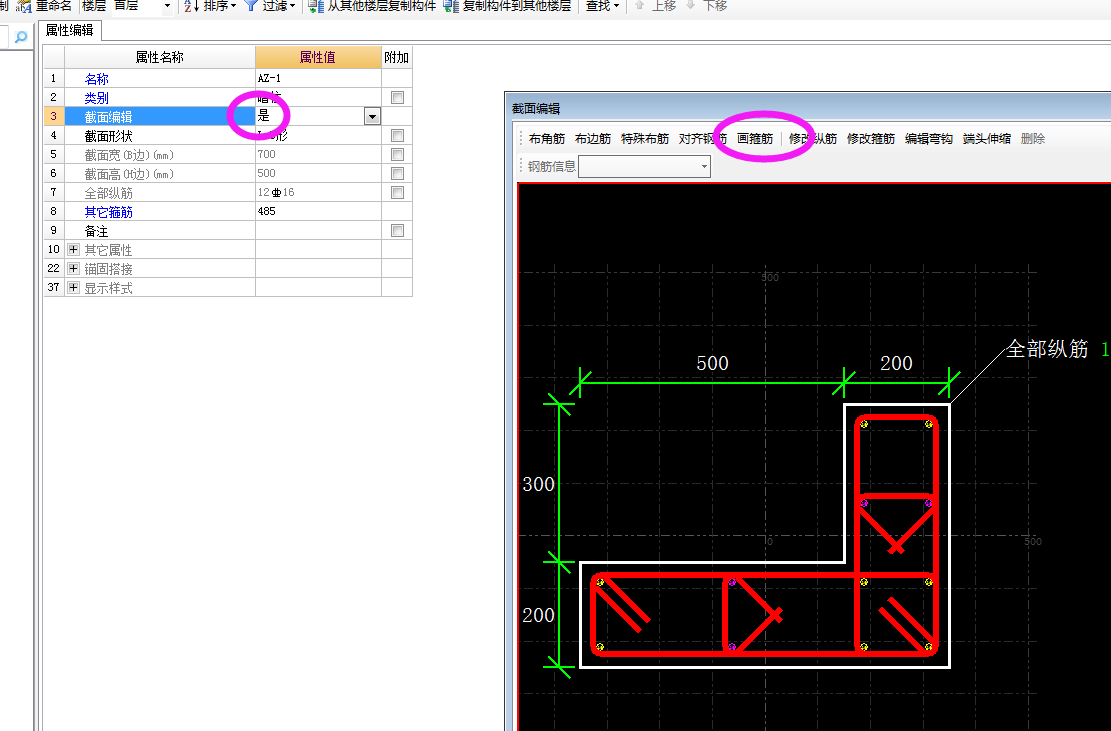Click the 布角筋 button
The image size is (1111, 731).
point(546,139)
